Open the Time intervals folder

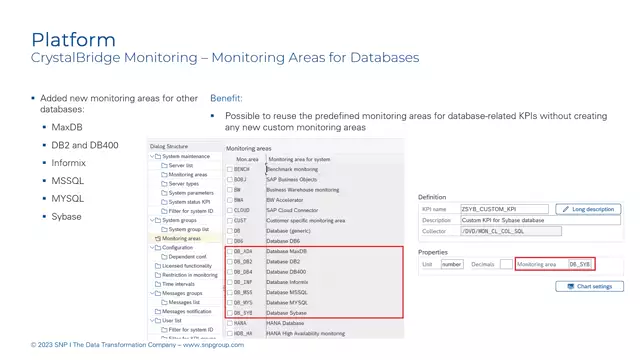175,284
